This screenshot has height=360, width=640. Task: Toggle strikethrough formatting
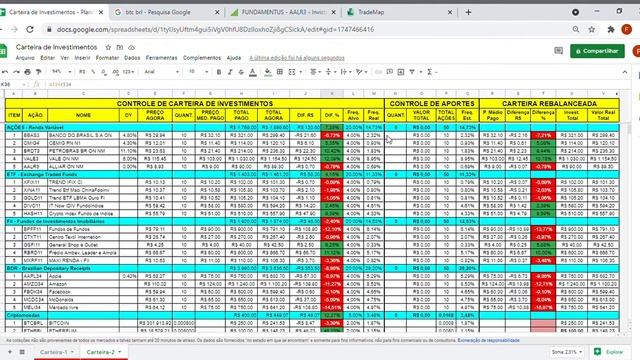coord(241,72)
